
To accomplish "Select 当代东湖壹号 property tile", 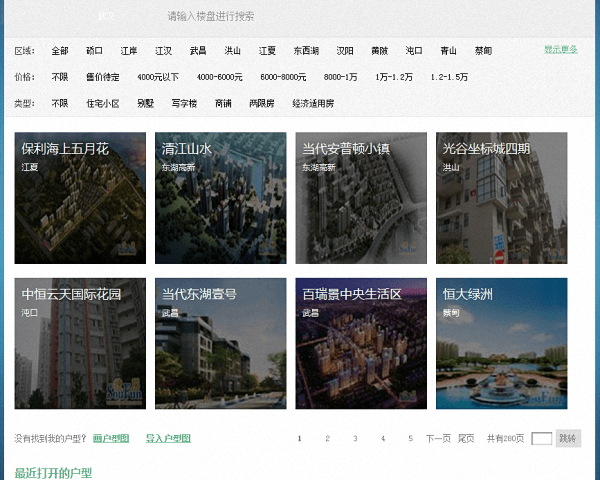I will coord(220,343).
